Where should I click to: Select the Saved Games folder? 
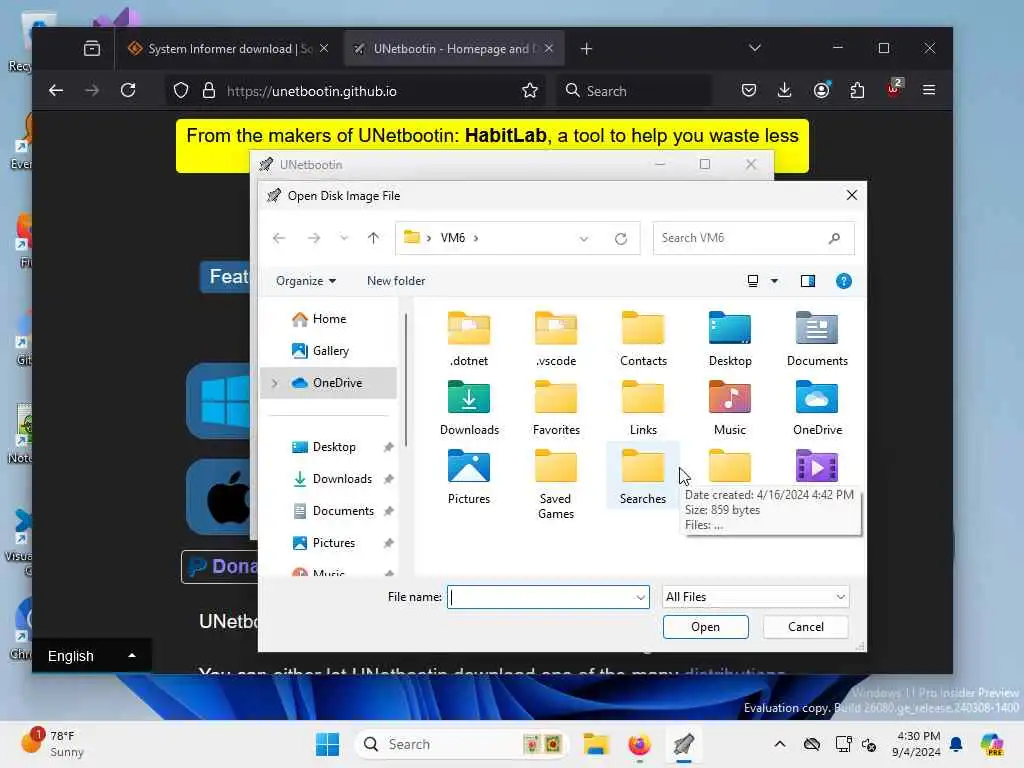556,484
